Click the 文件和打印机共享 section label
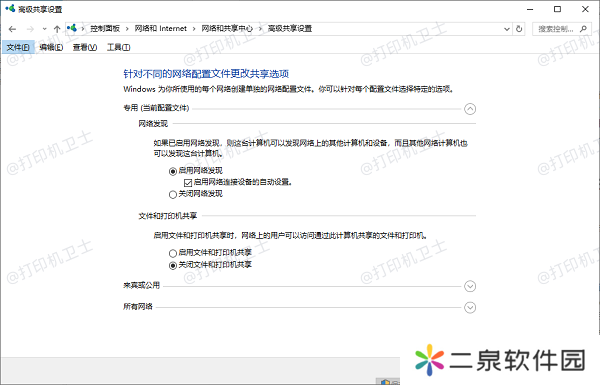 point(168,216)
